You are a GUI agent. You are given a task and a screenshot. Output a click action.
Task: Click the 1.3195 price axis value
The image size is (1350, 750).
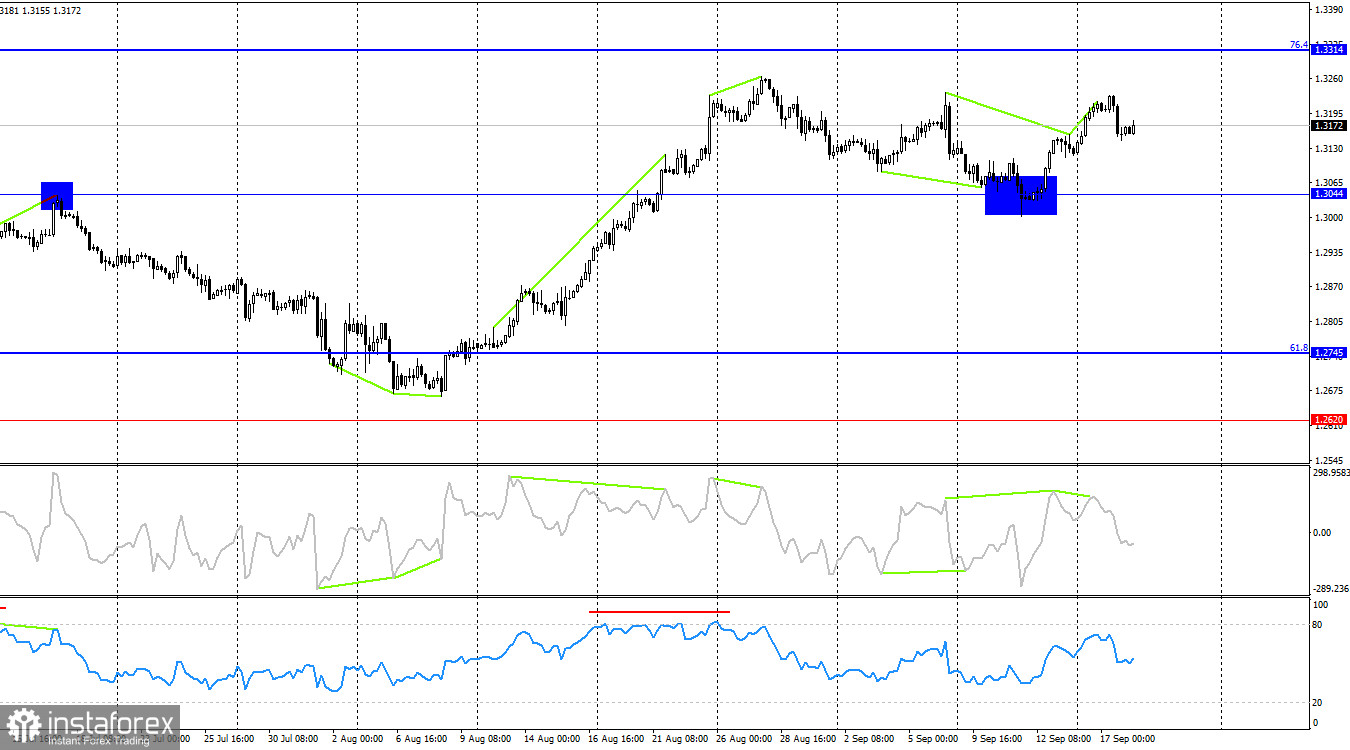coord(1329,114)
